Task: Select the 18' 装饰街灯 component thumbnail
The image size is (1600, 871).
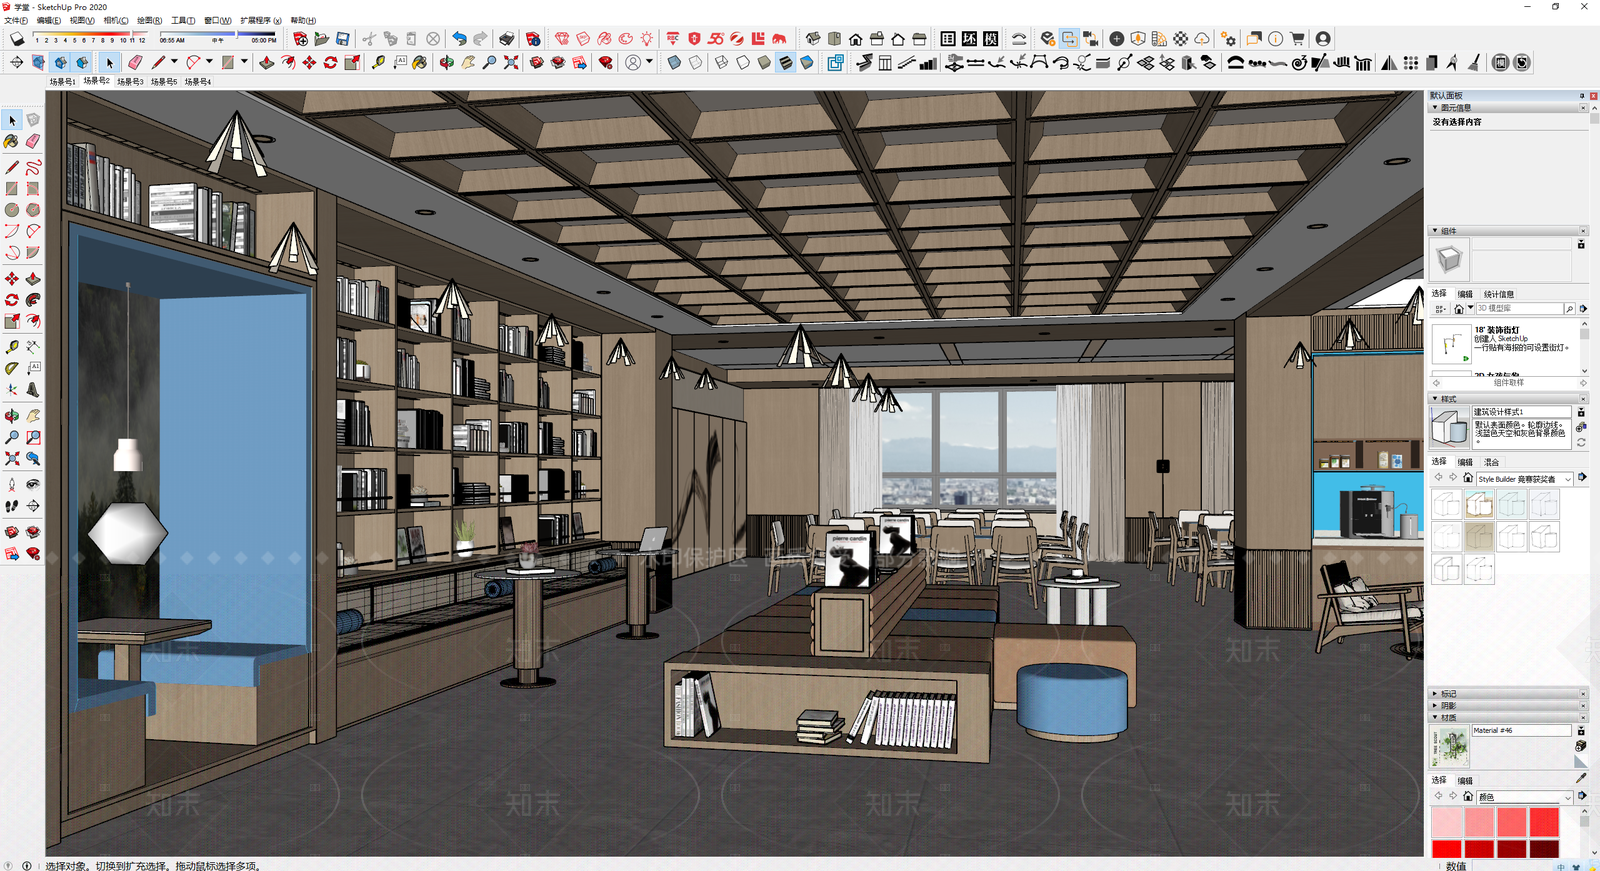Action: (1451, 345)
